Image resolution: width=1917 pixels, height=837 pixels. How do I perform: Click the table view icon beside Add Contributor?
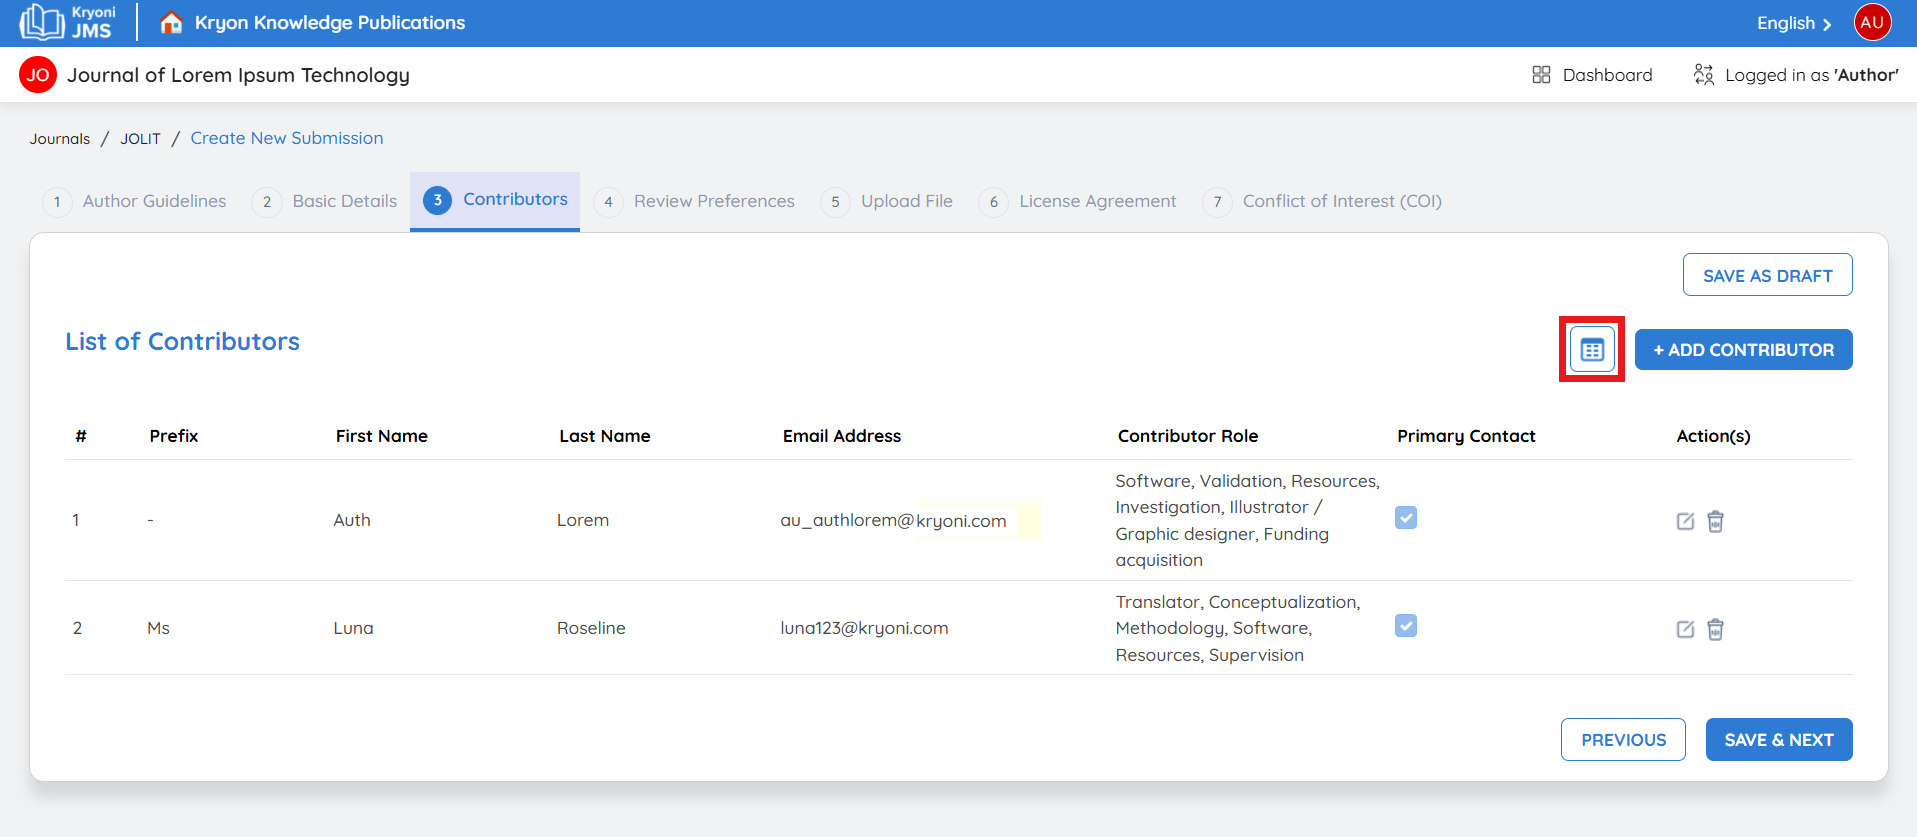click(1592, 350)
